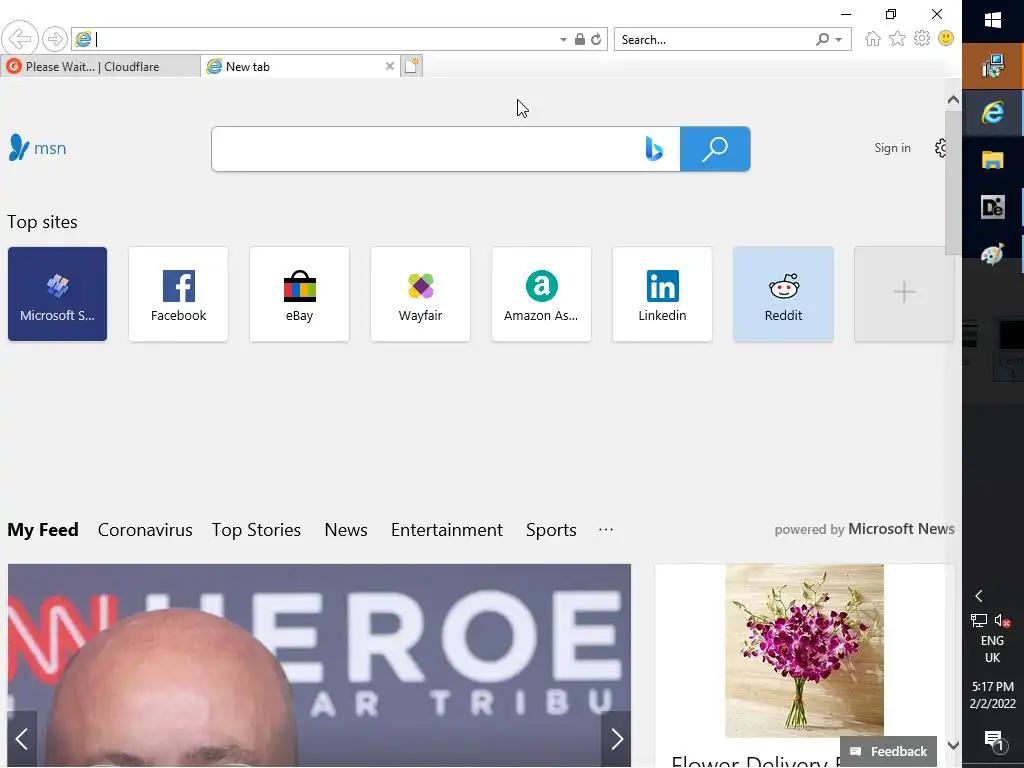This screenshot has width=1024, height=768.
Task: Click the 5:17 PM clock
Action: 993,686
